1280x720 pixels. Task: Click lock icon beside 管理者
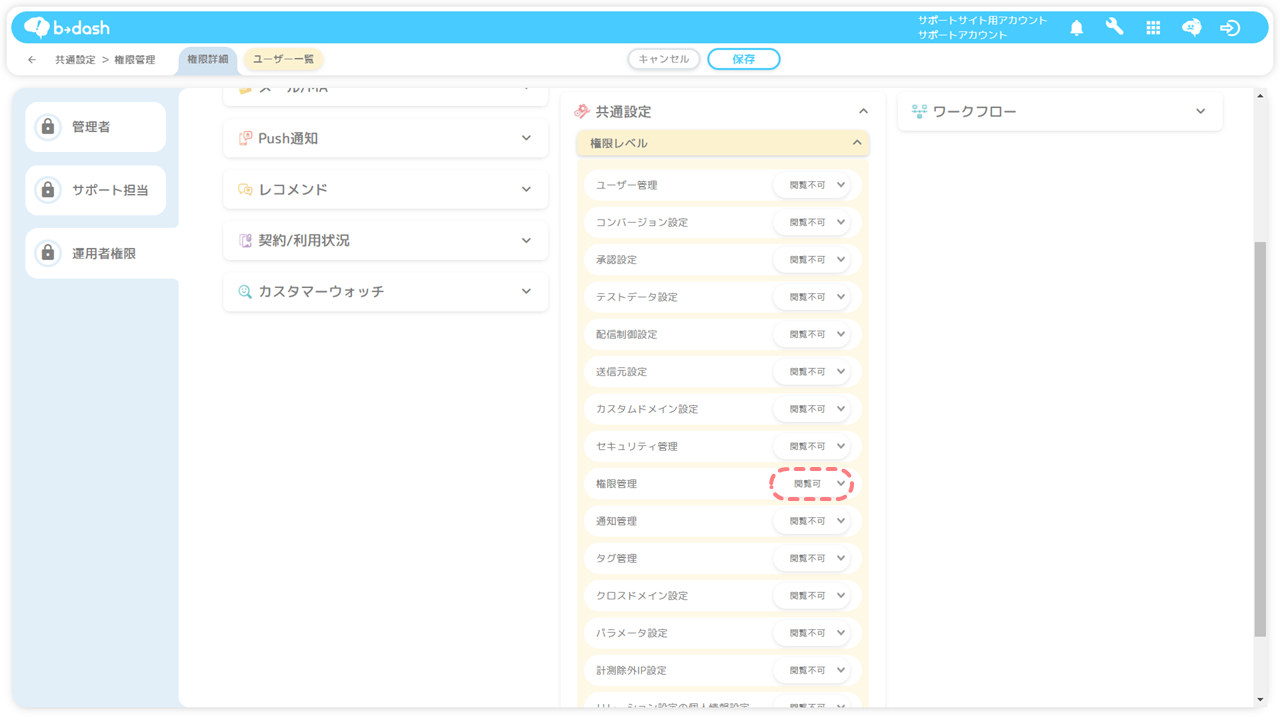coord(47,127)
